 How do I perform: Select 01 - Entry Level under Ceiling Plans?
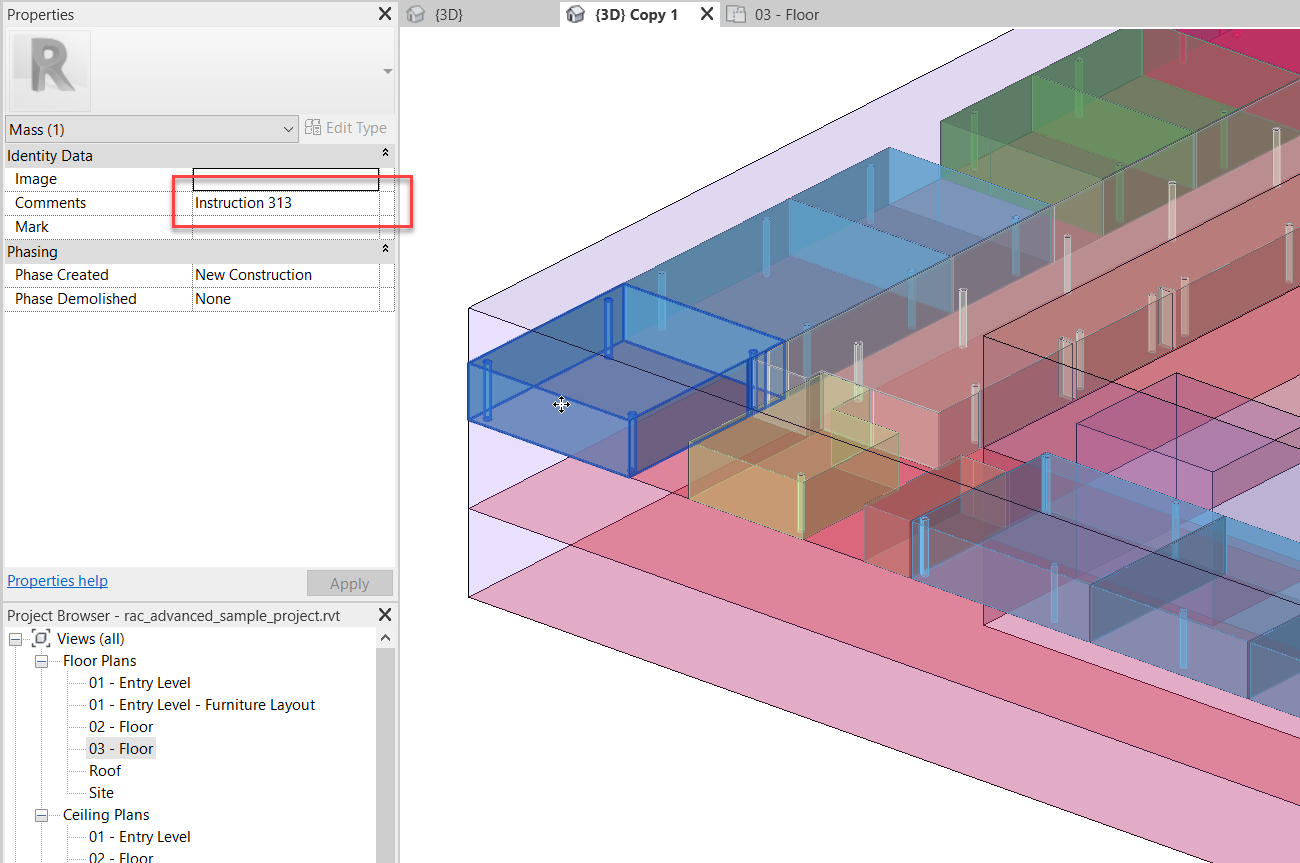point(139,837)
